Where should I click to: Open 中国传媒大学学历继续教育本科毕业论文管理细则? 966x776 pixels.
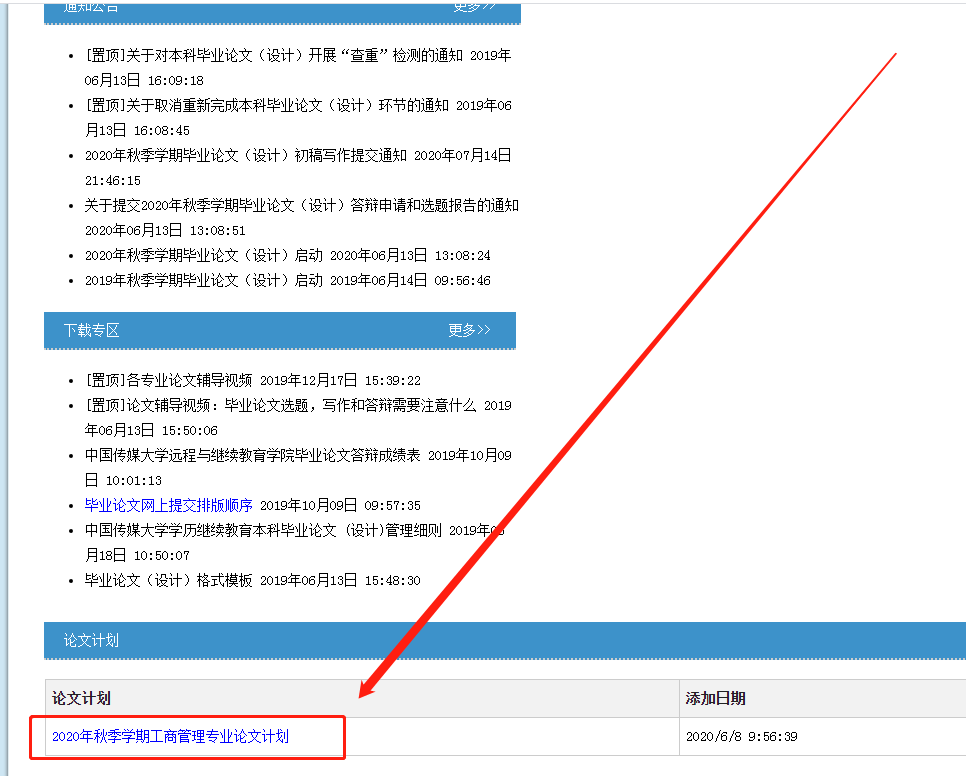coord(263,530)
